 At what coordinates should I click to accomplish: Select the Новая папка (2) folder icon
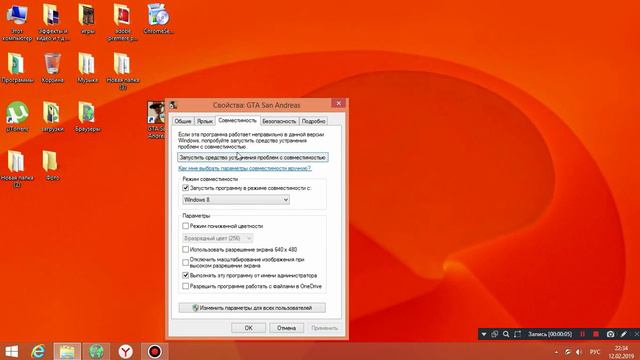(x=17, y=169)
